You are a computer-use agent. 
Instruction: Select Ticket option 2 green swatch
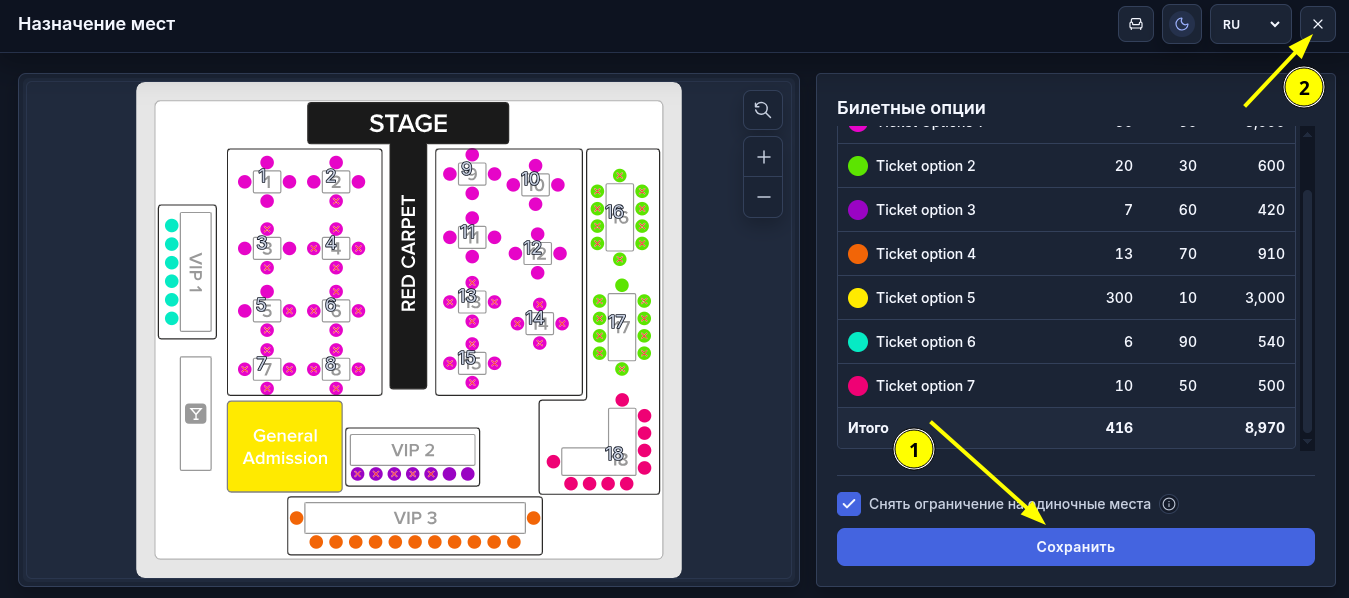click(x=857, y=166)
